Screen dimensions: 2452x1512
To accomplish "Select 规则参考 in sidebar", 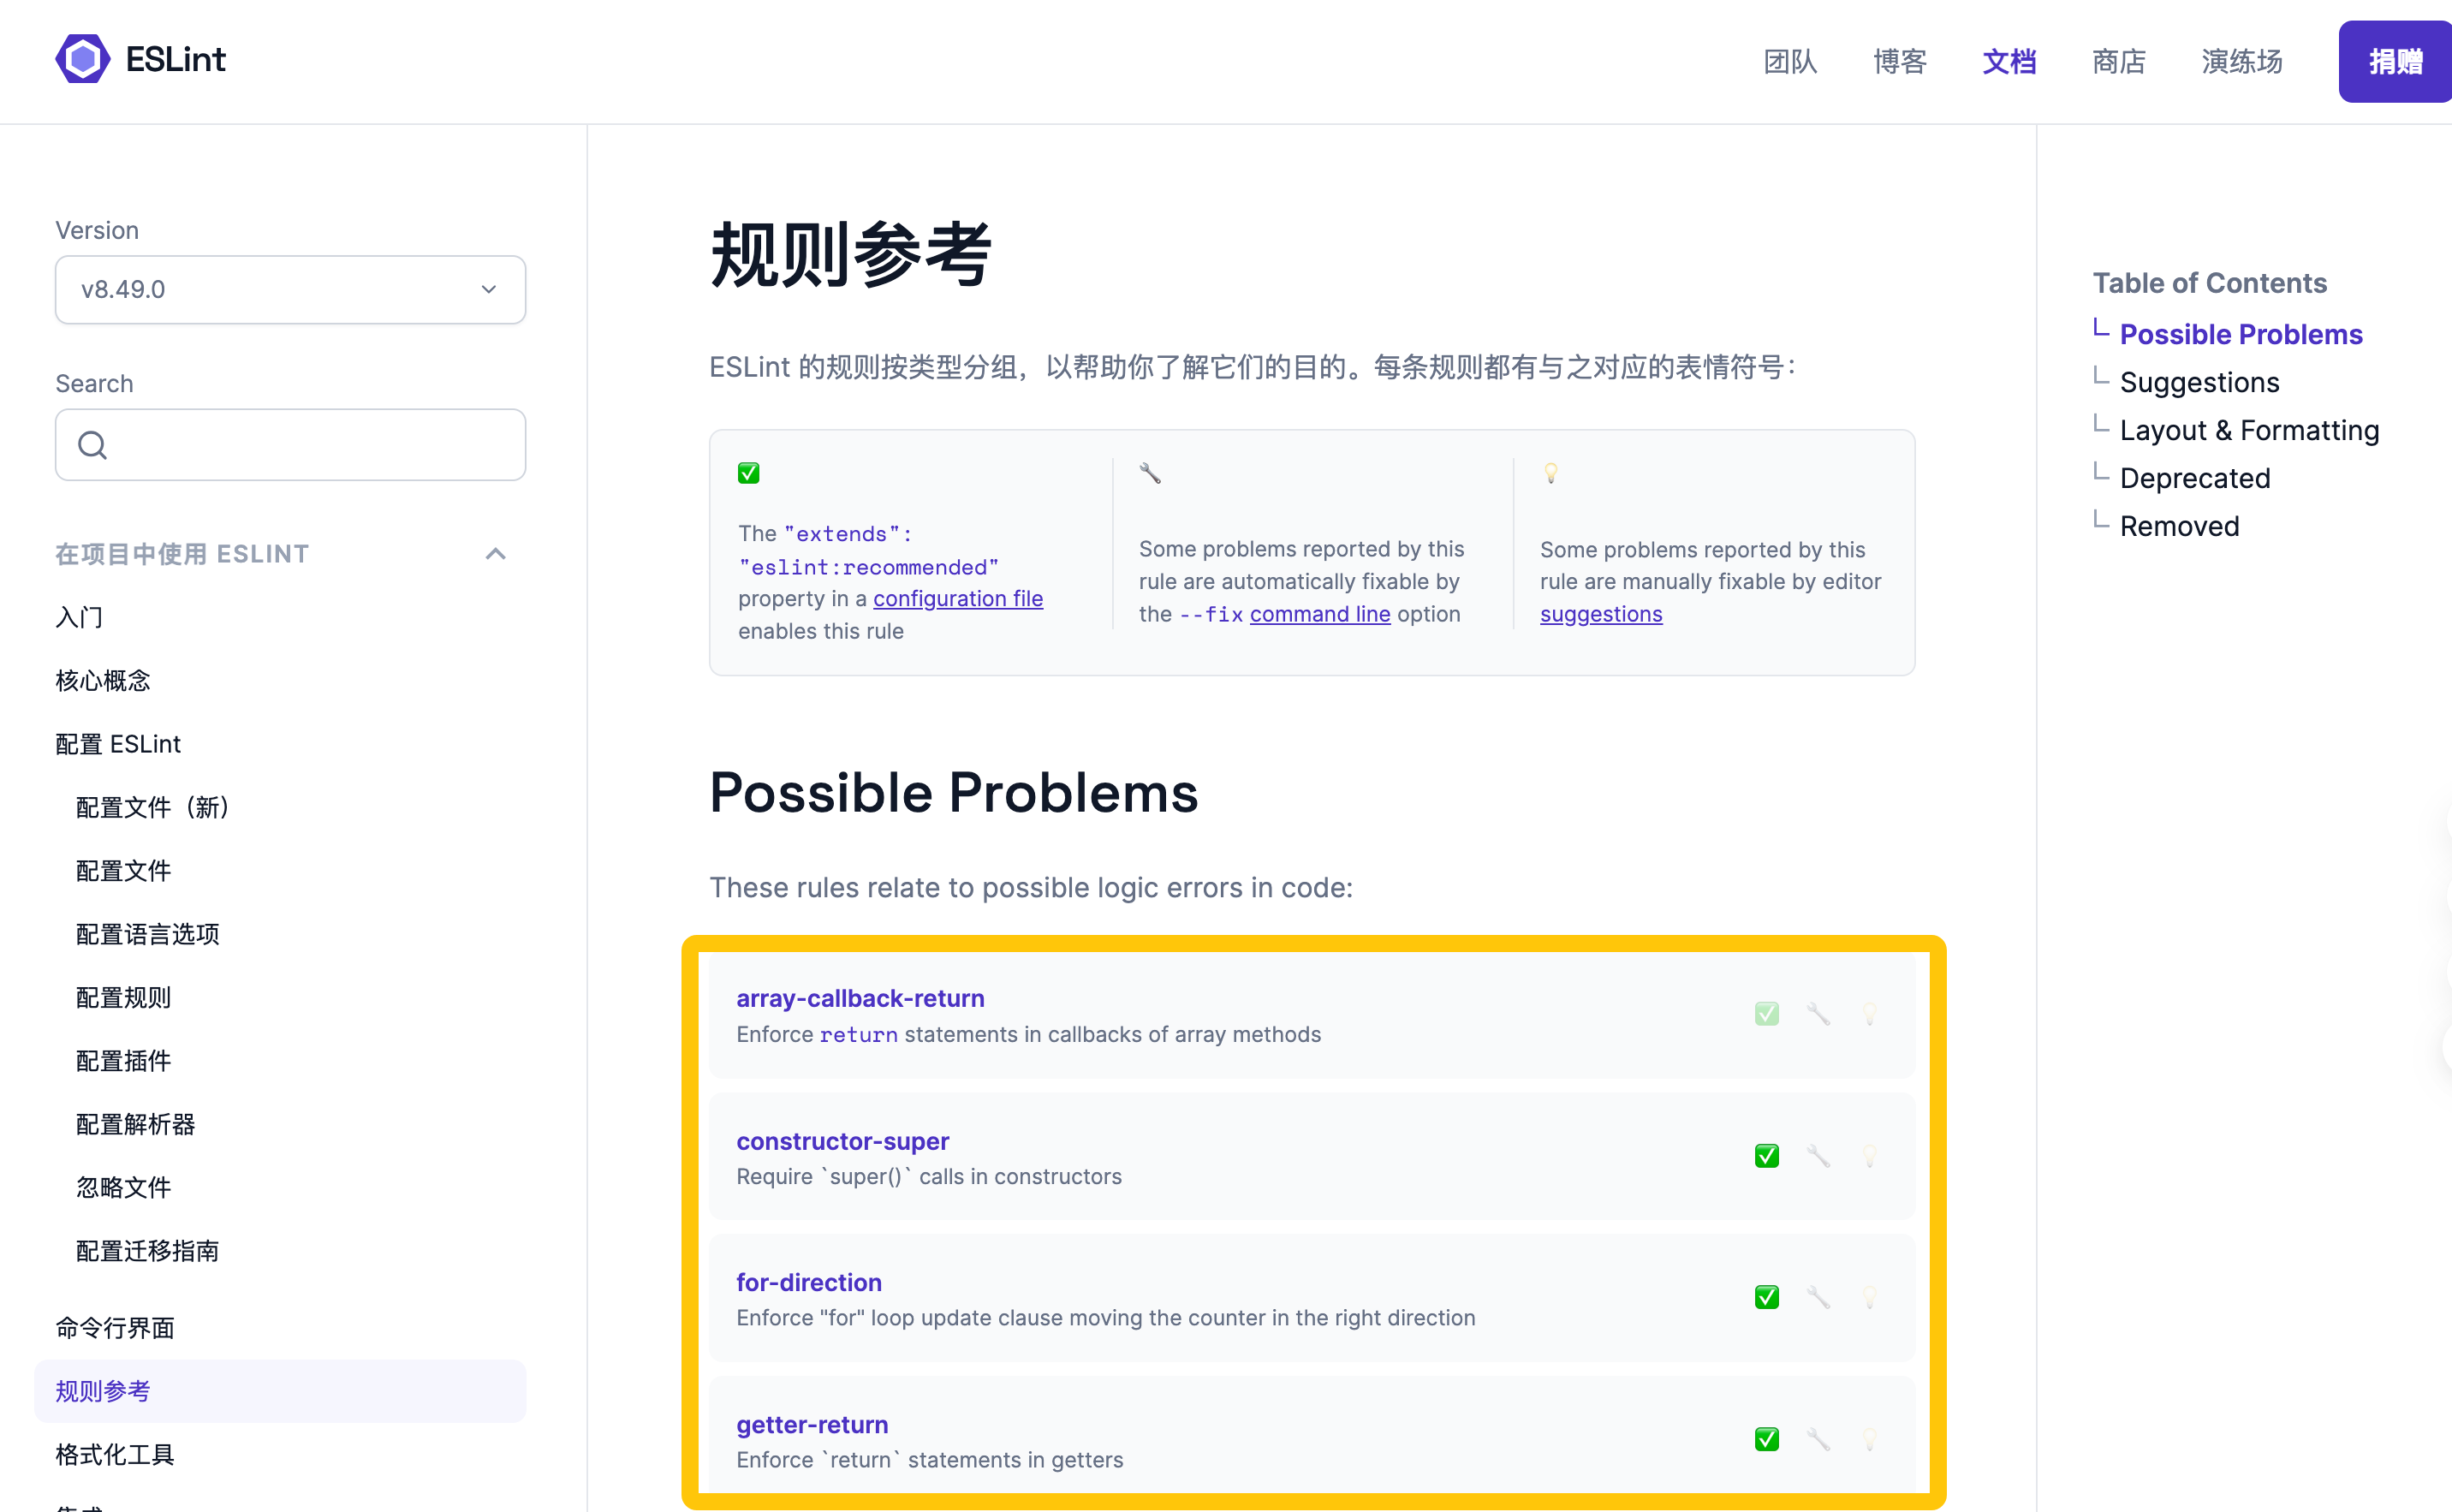I will click(x=280, y=1391).
